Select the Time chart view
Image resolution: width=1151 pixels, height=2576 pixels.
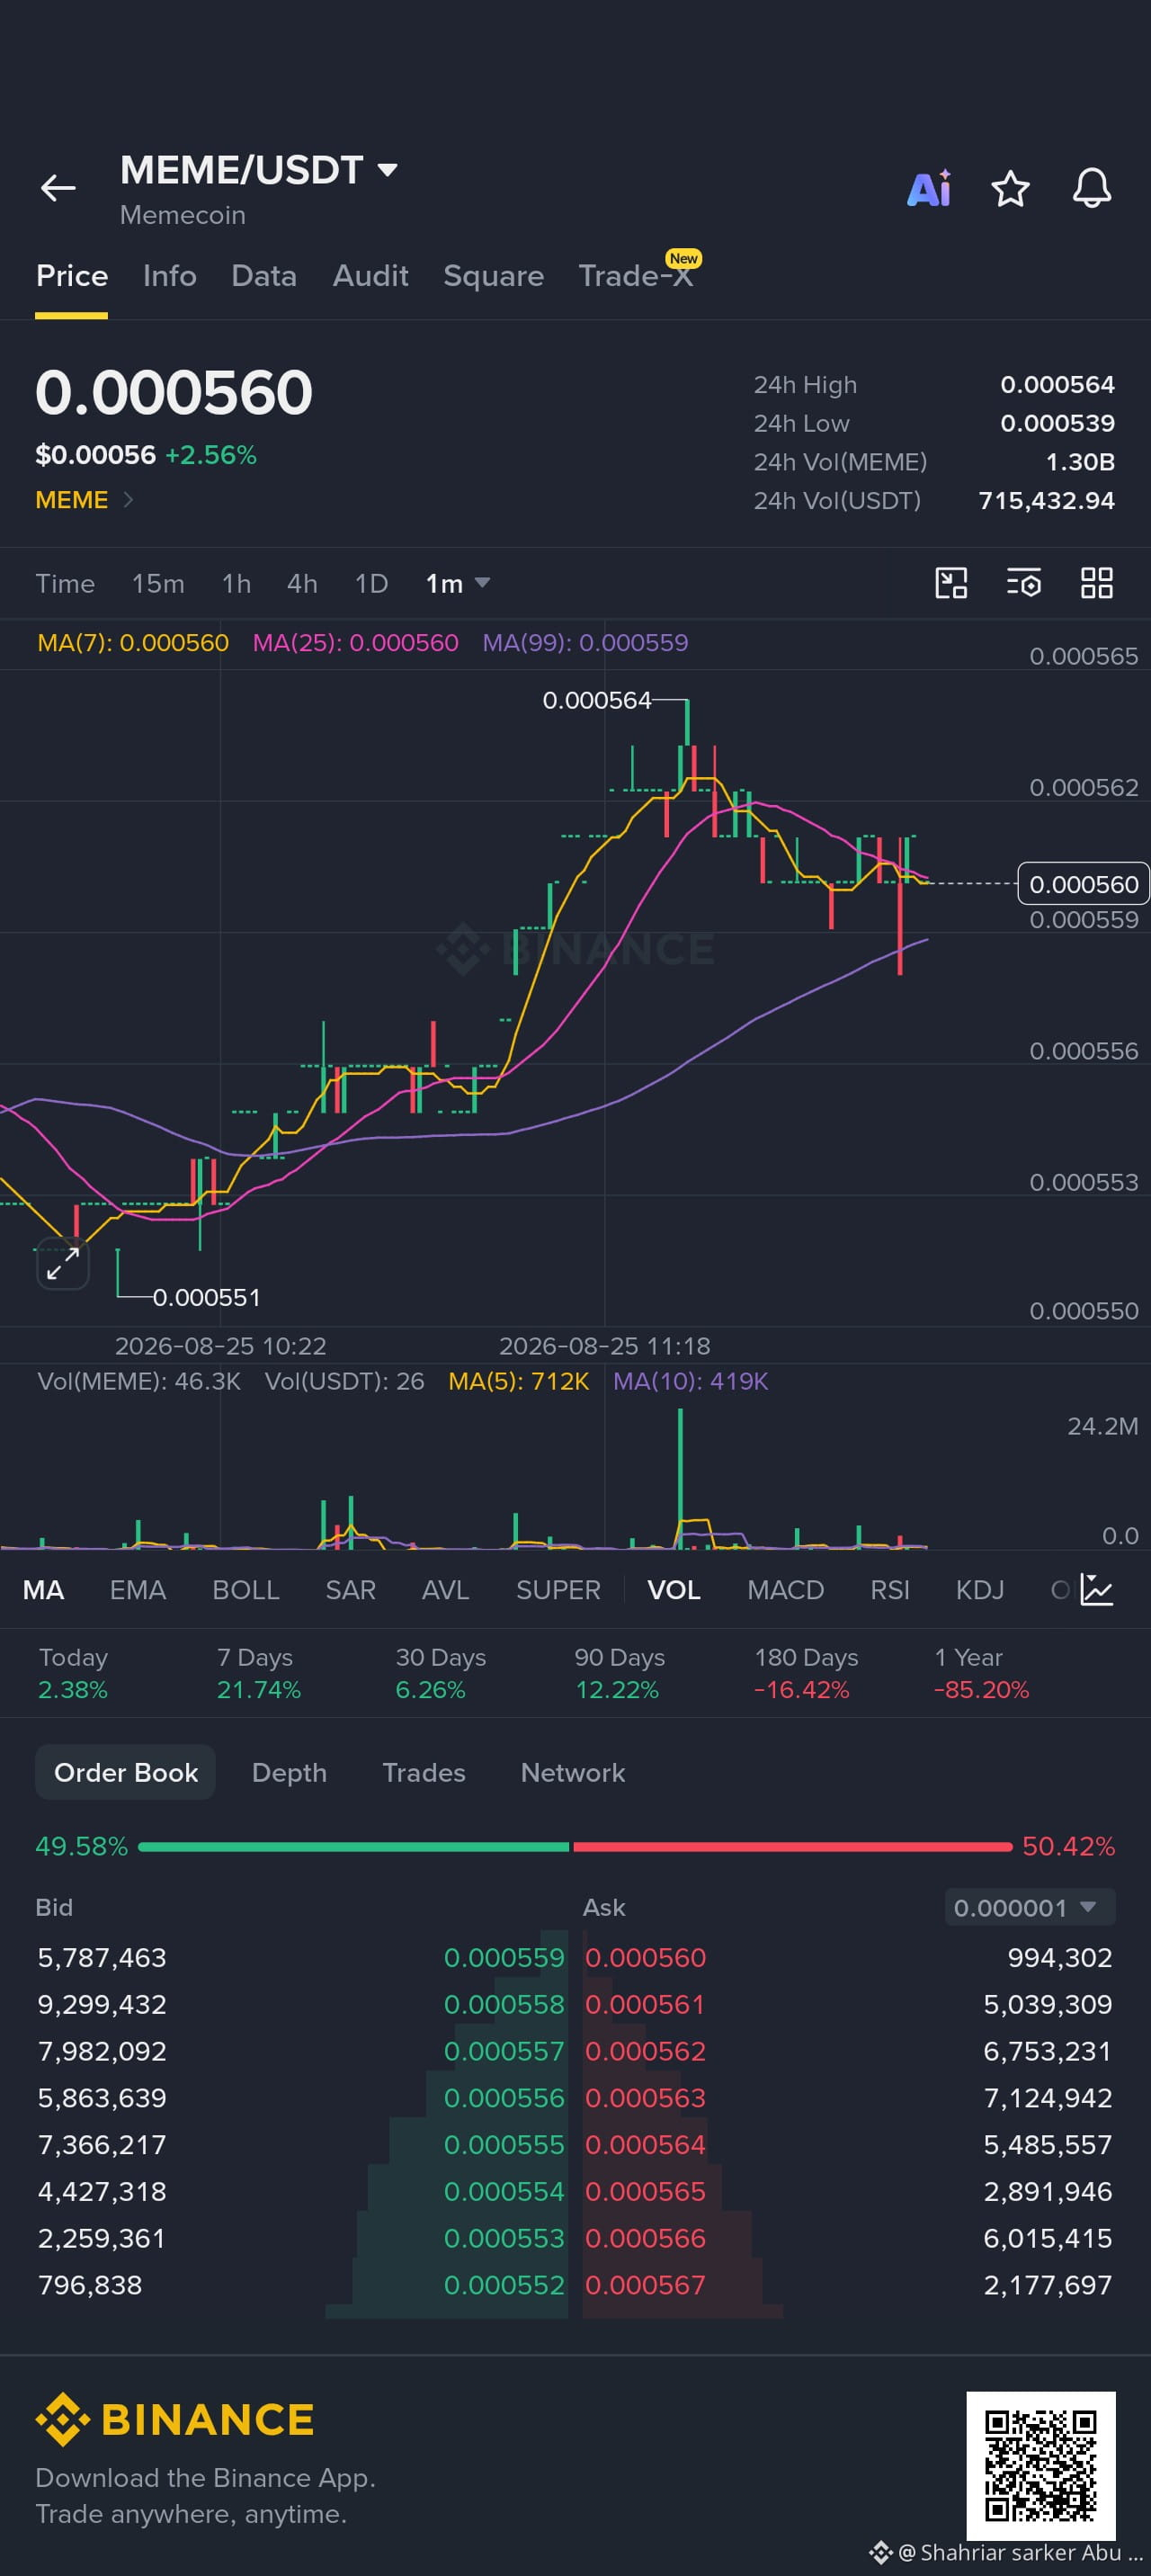click(x=65, y=583)
